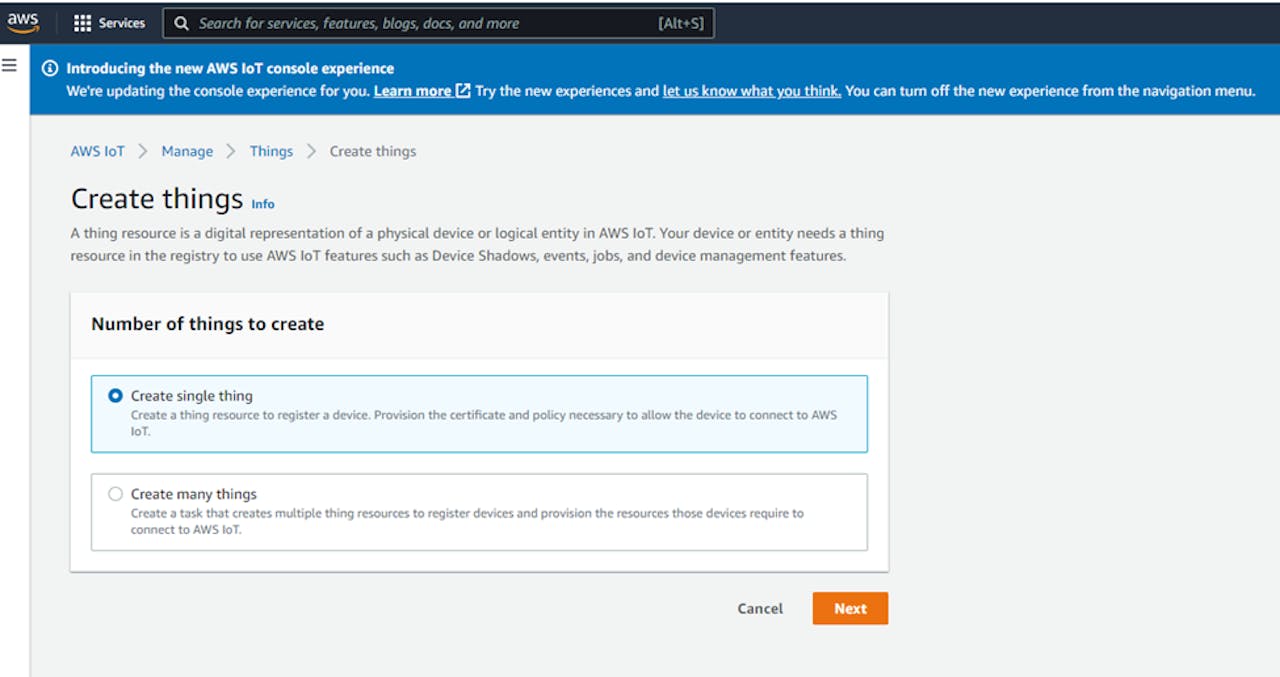Viewport: 1280px width, 677px height.
Task: Click the Create things breadcrumb text
Action: coord(373,151)
